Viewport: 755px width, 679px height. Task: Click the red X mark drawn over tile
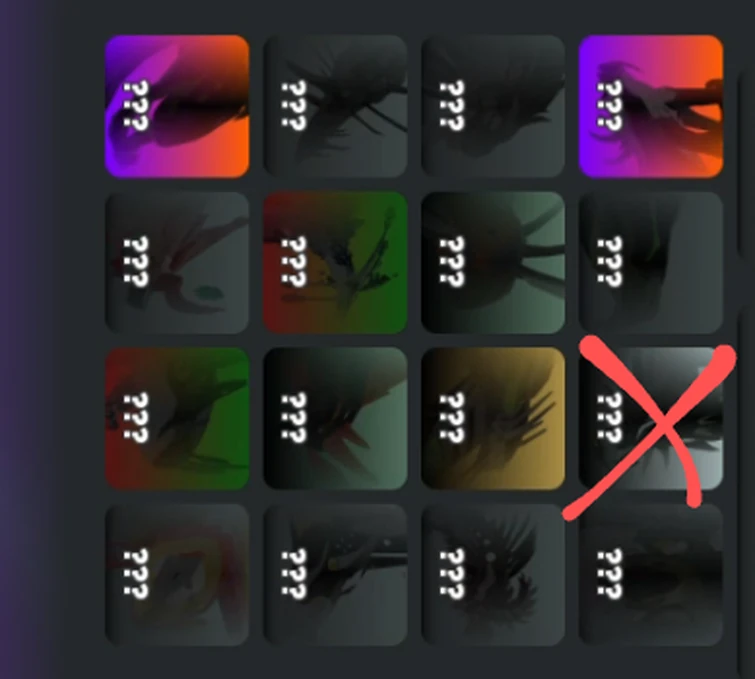649,429
